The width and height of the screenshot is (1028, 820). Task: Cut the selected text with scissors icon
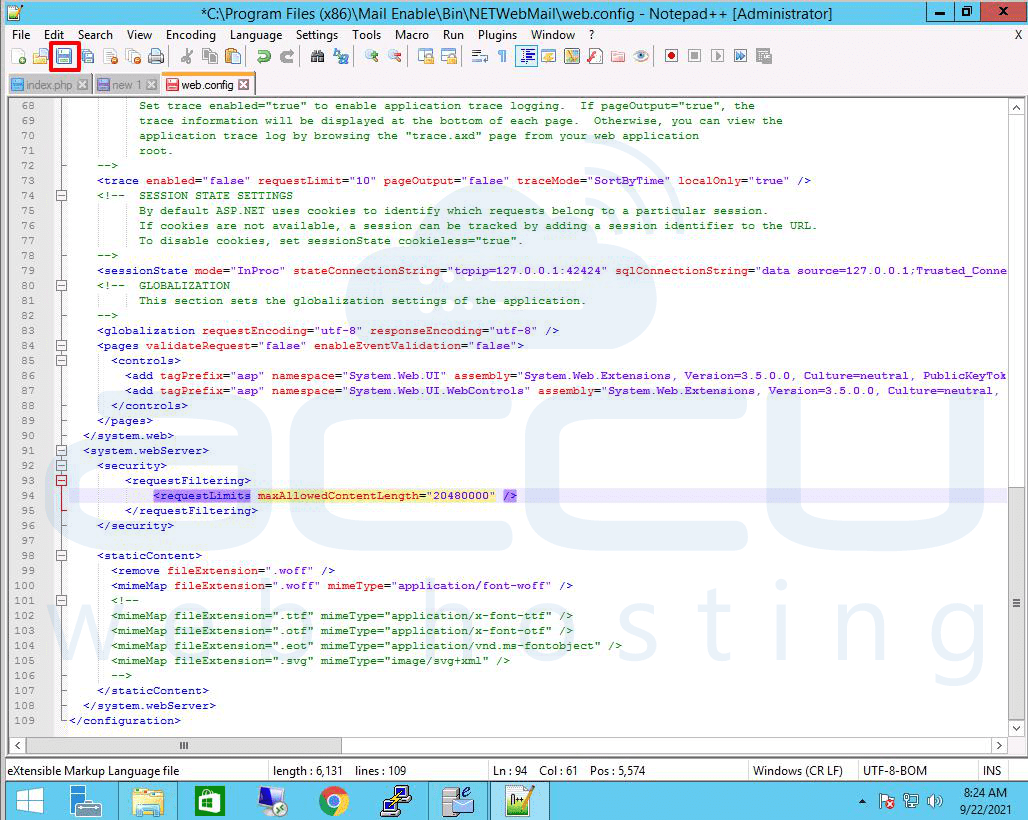pyautogui.click(x=187, y=56)
